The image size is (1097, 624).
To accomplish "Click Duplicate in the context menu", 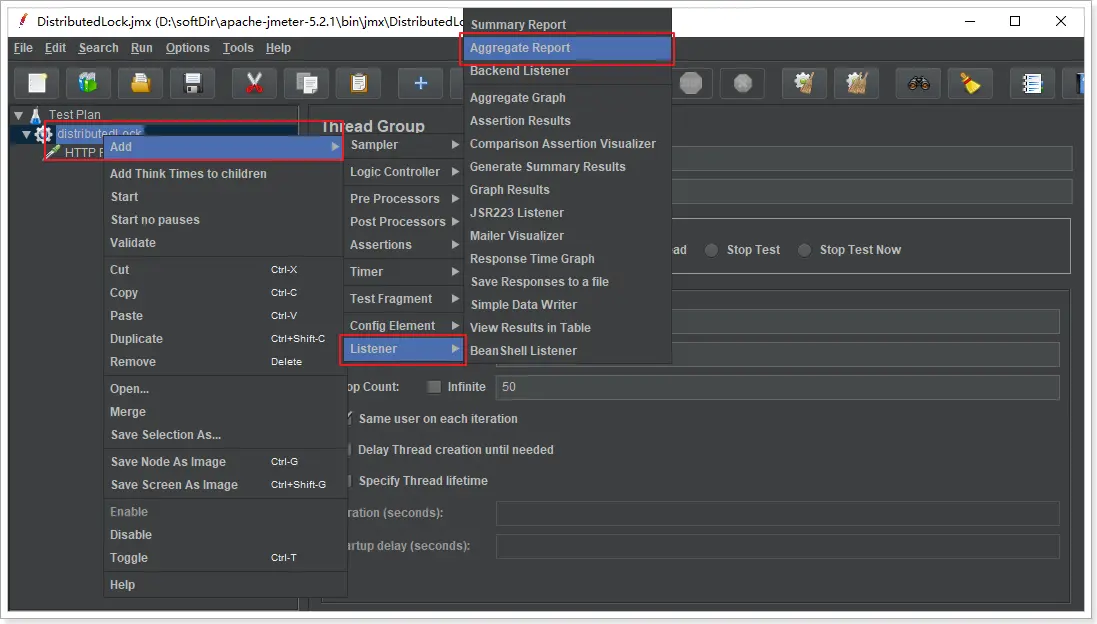I will (223, 339).
